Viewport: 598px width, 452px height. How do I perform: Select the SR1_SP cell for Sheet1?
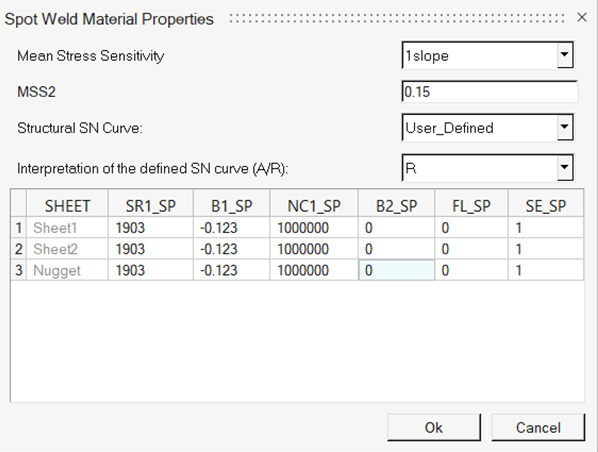click(x=151, y=228)
